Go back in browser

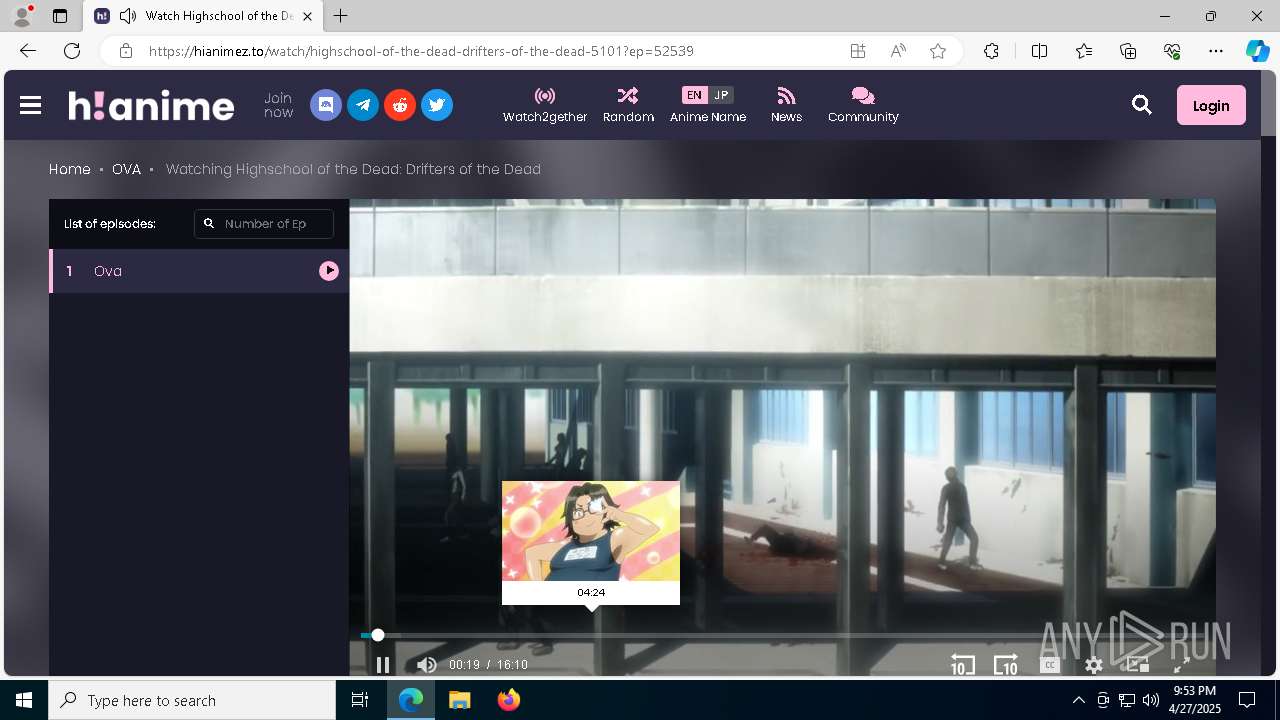tap(28, 51)
